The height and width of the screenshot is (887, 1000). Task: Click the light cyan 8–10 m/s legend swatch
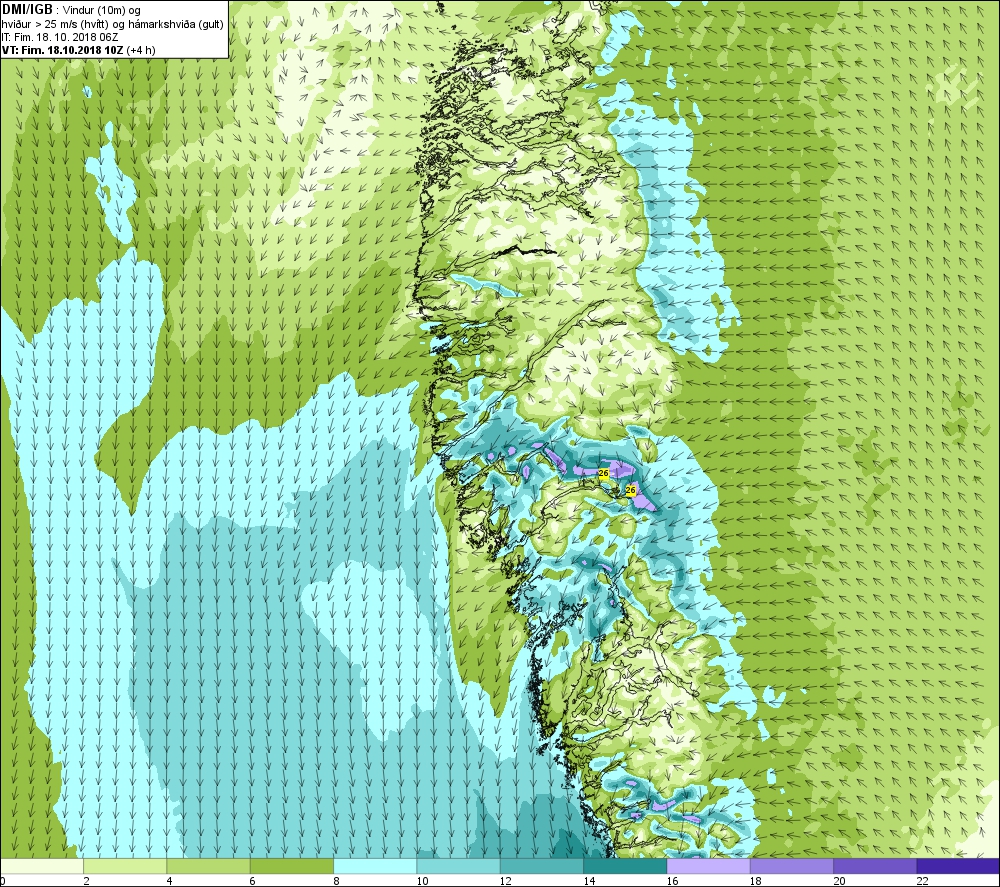tap(375, 866)
